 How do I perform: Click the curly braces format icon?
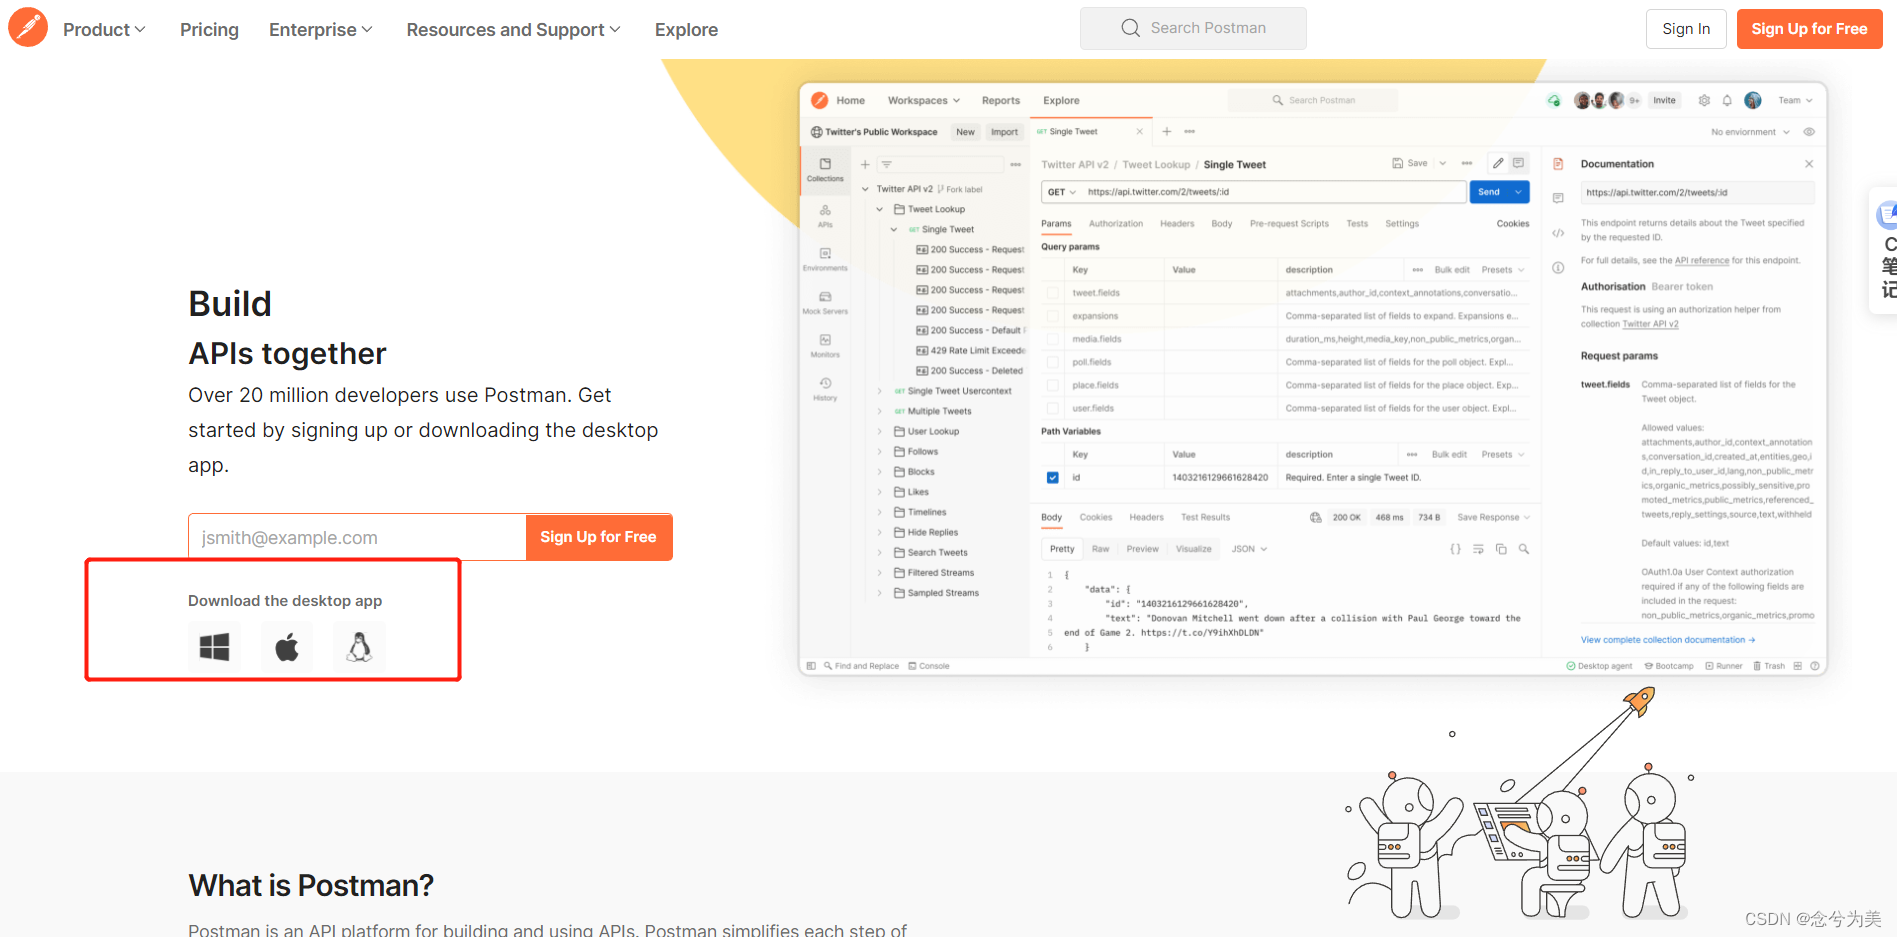click(1456, 549)
